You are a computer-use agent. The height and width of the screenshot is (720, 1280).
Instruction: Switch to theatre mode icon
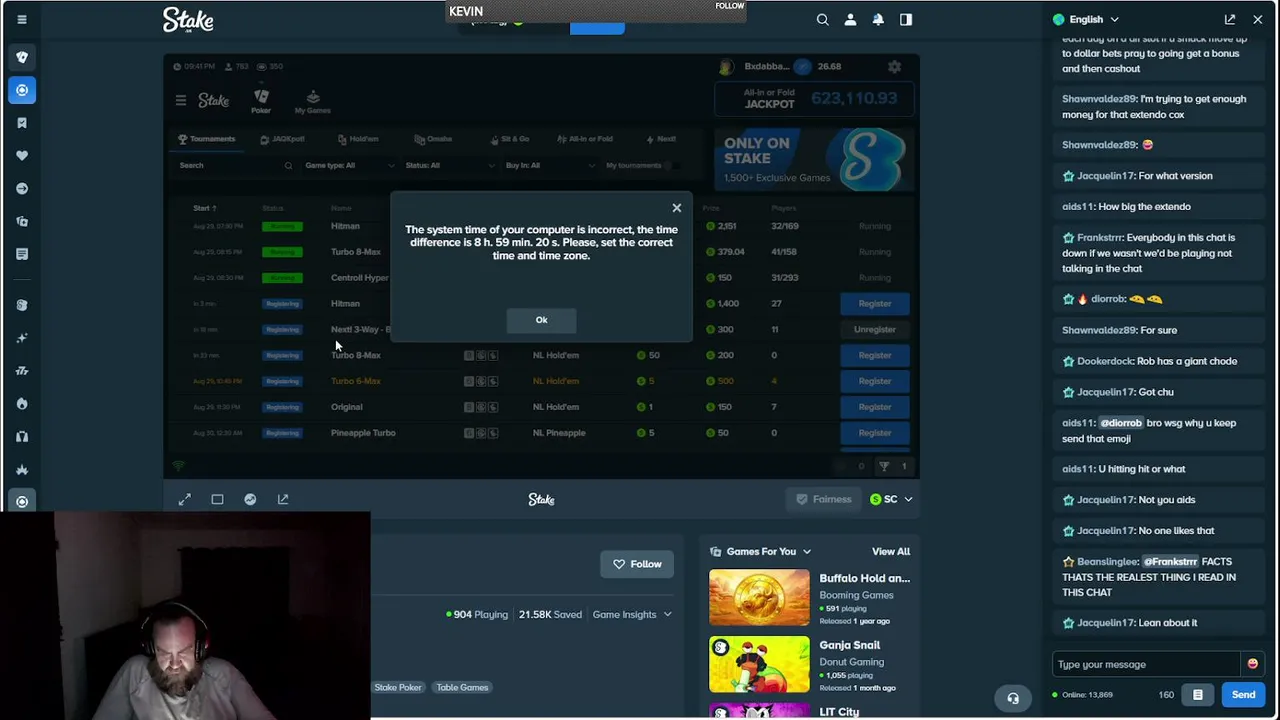[x=217, y=499]
